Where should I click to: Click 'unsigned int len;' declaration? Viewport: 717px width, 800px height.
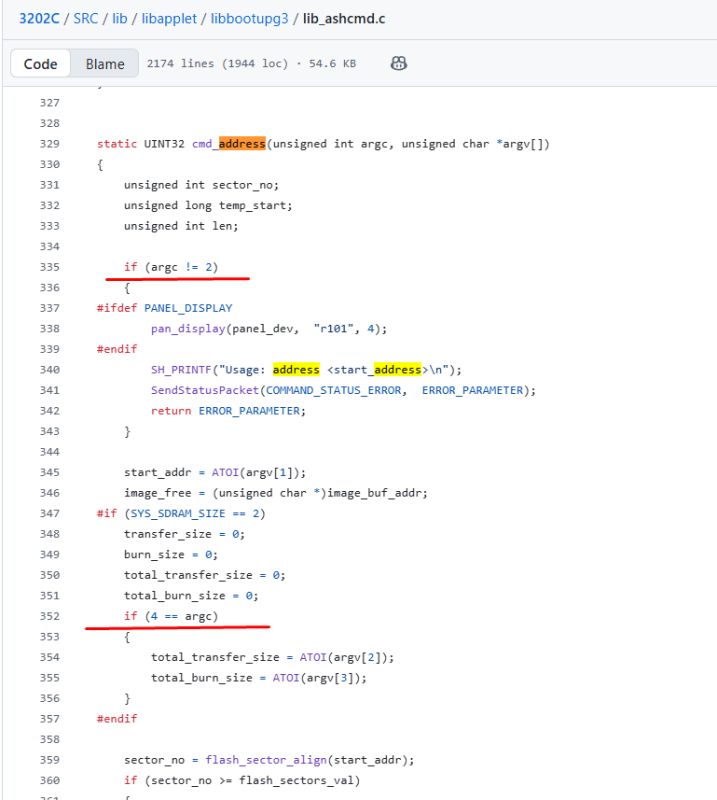click(x=181, y=226)
